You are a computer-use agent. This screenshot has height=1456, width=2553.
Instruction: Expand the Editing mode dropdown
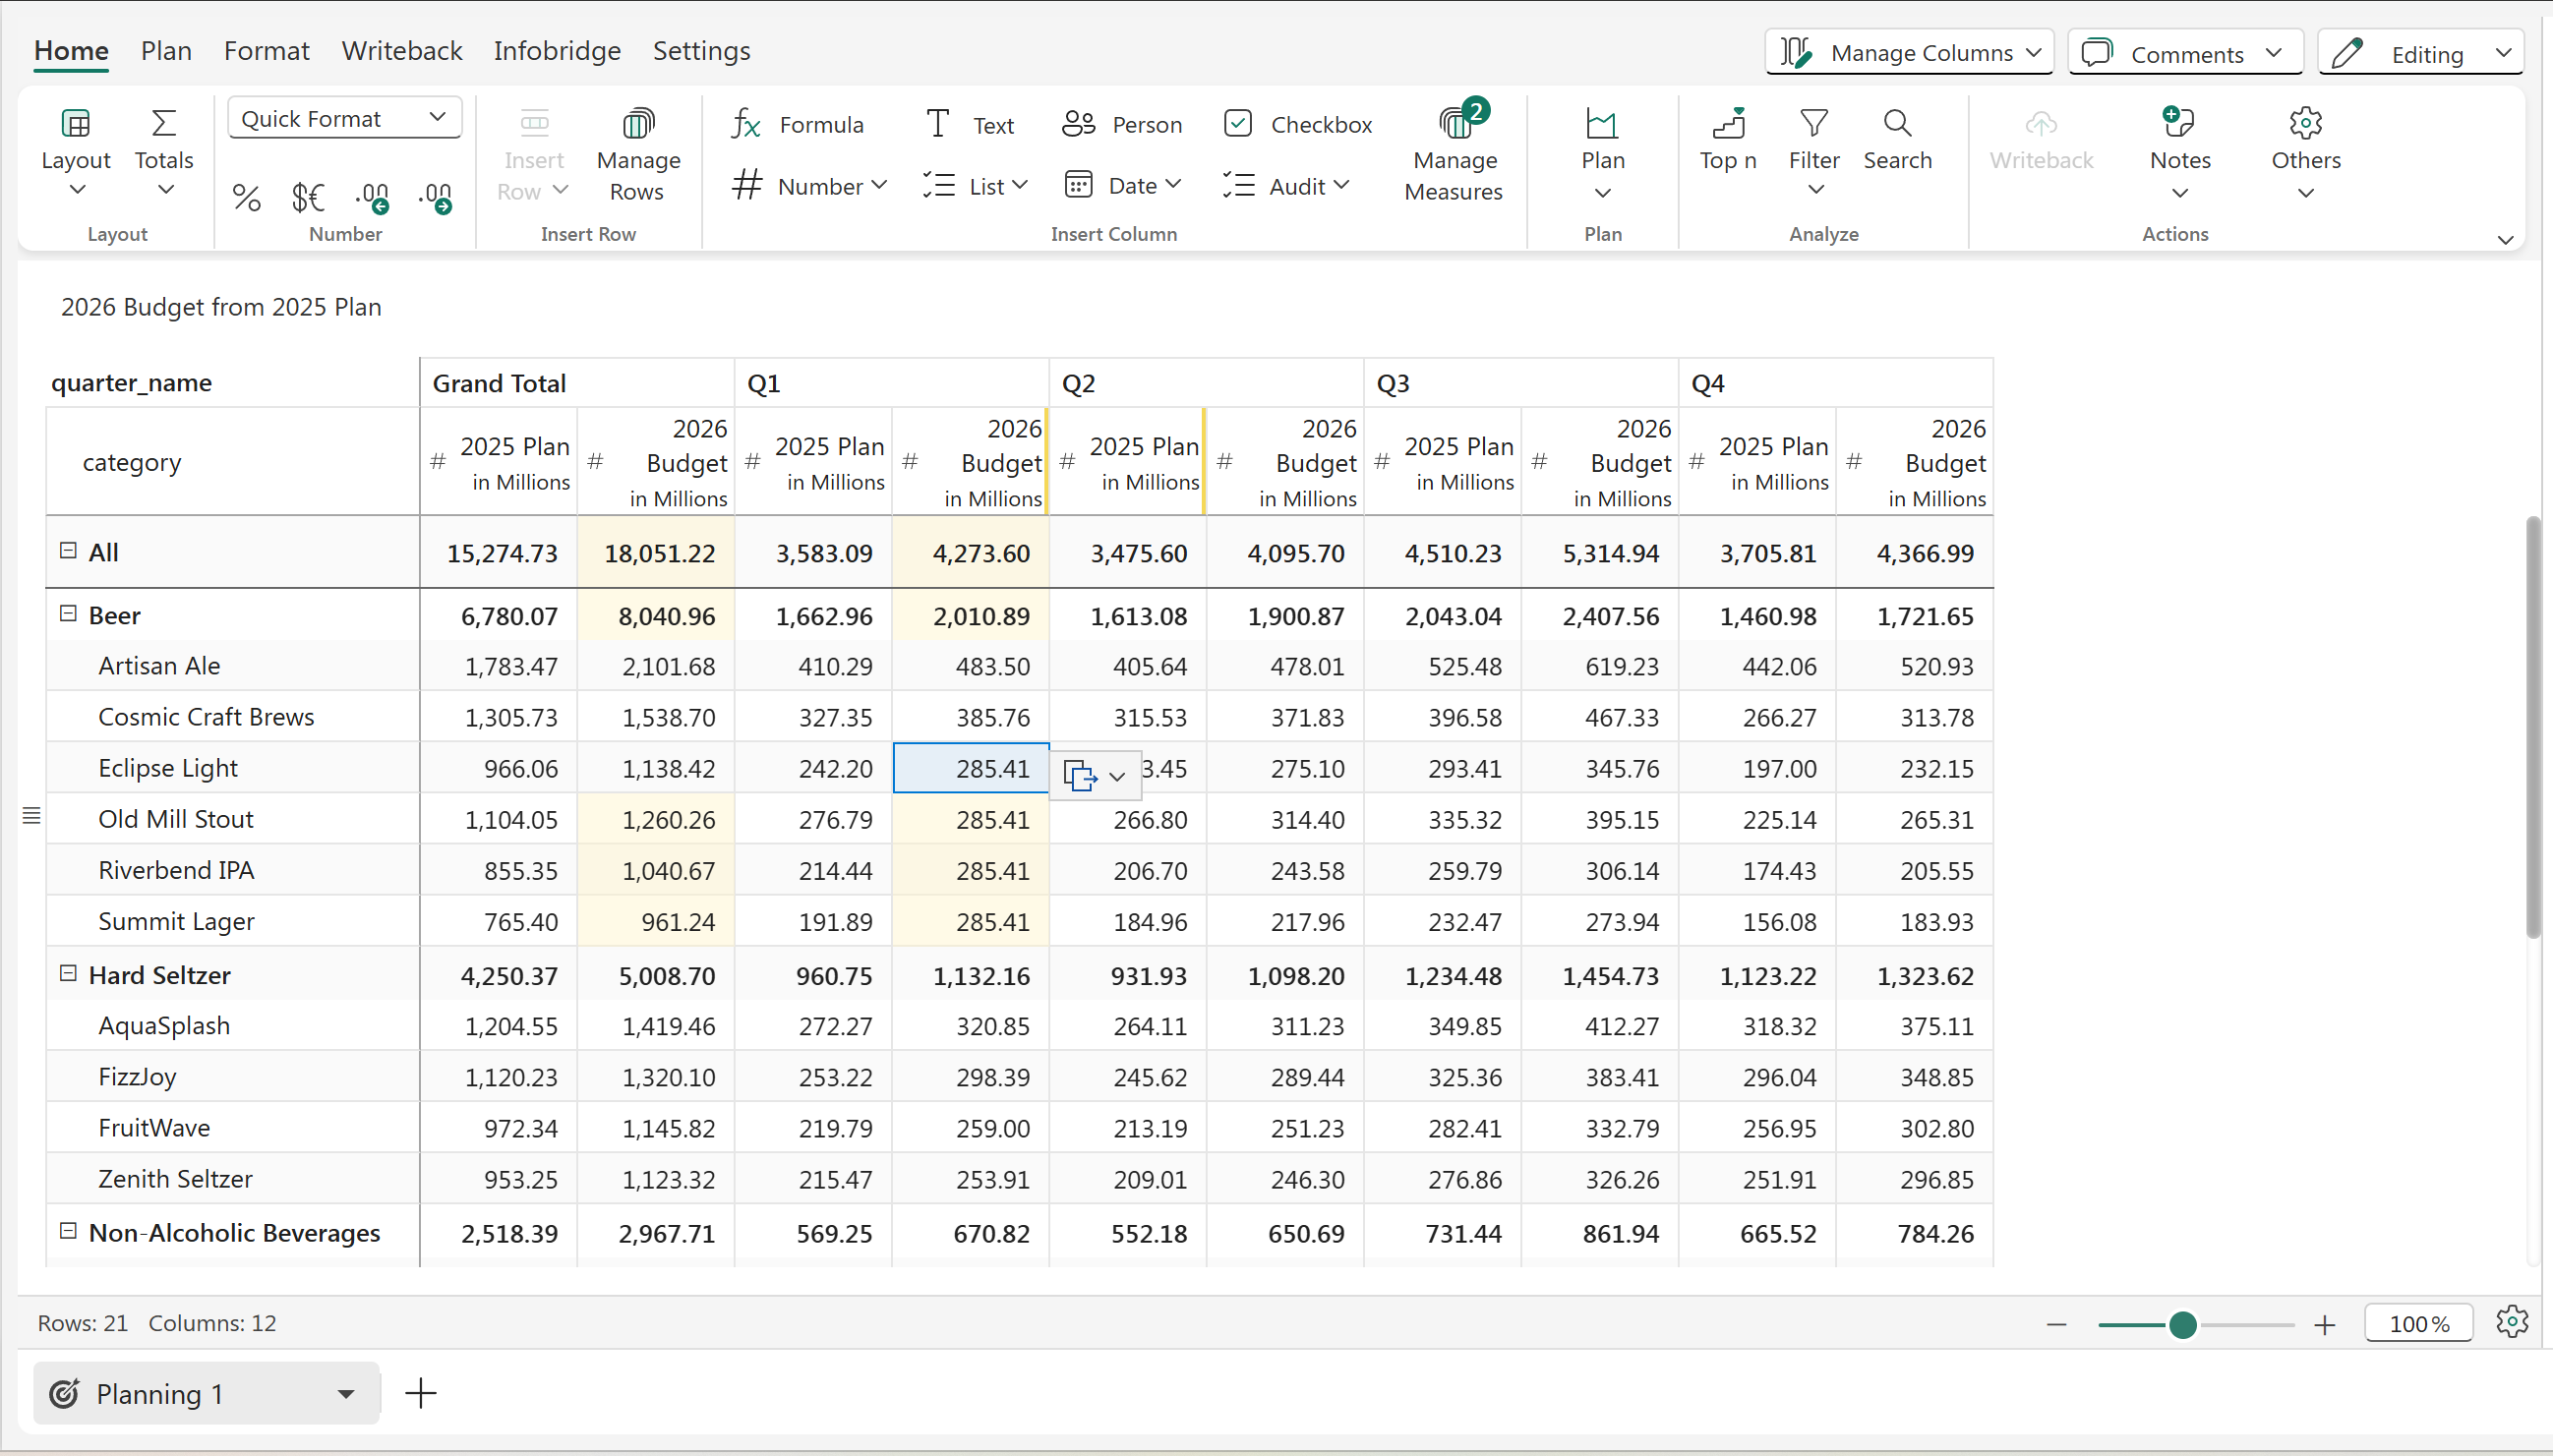coord(2504,53)
